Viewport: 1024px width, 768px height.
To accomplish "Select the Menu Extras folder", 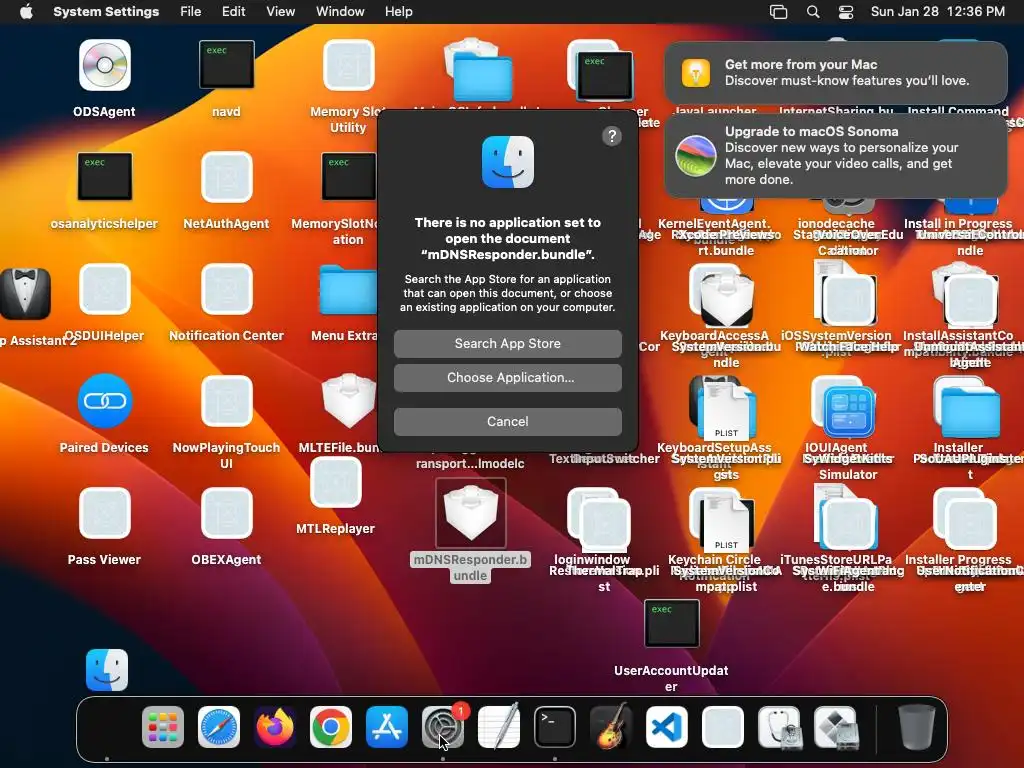I will pos(348,290).
